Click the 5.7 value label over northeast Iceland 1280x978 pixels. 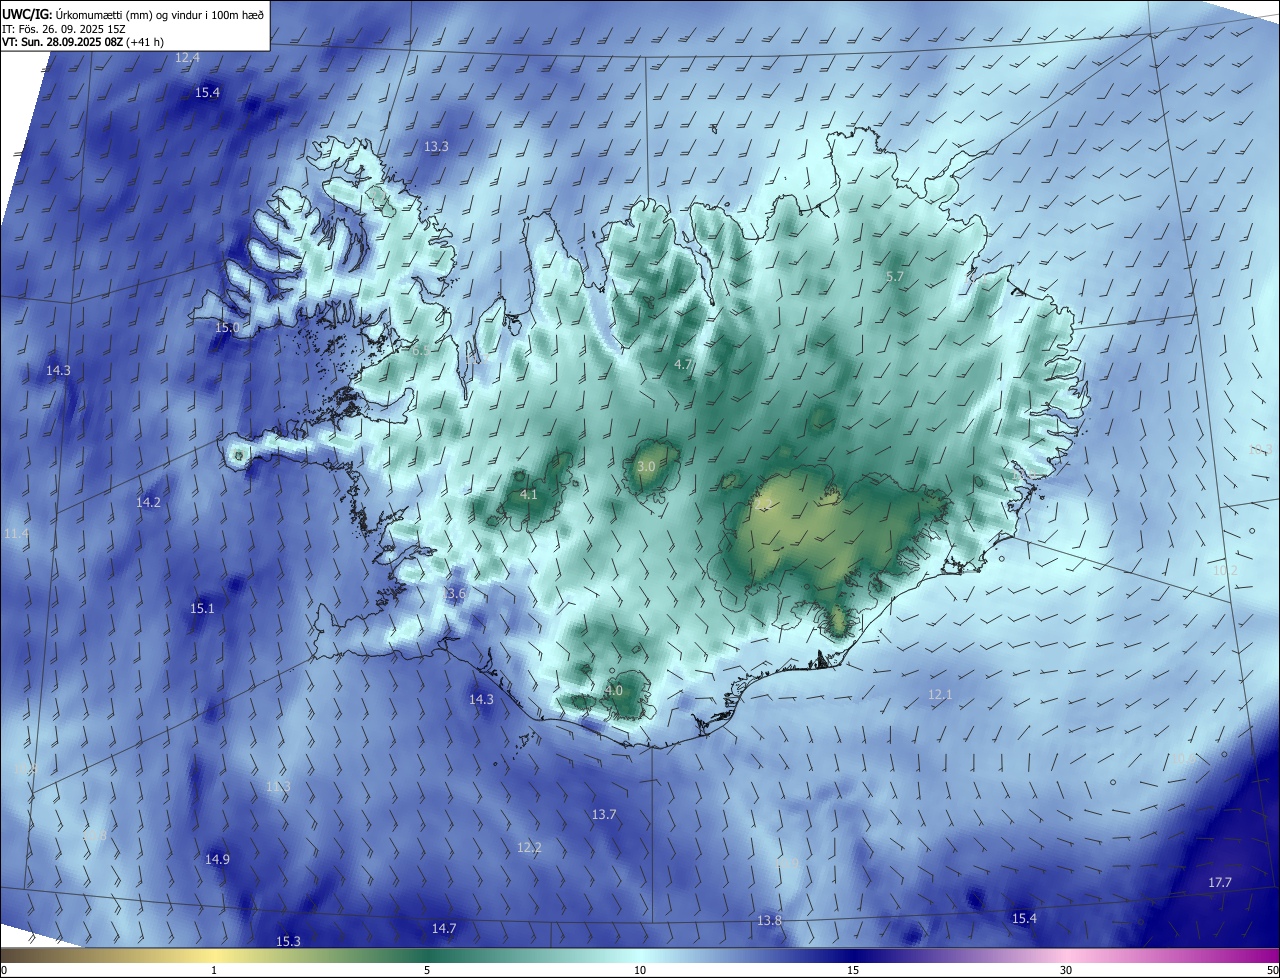point(895,277)
